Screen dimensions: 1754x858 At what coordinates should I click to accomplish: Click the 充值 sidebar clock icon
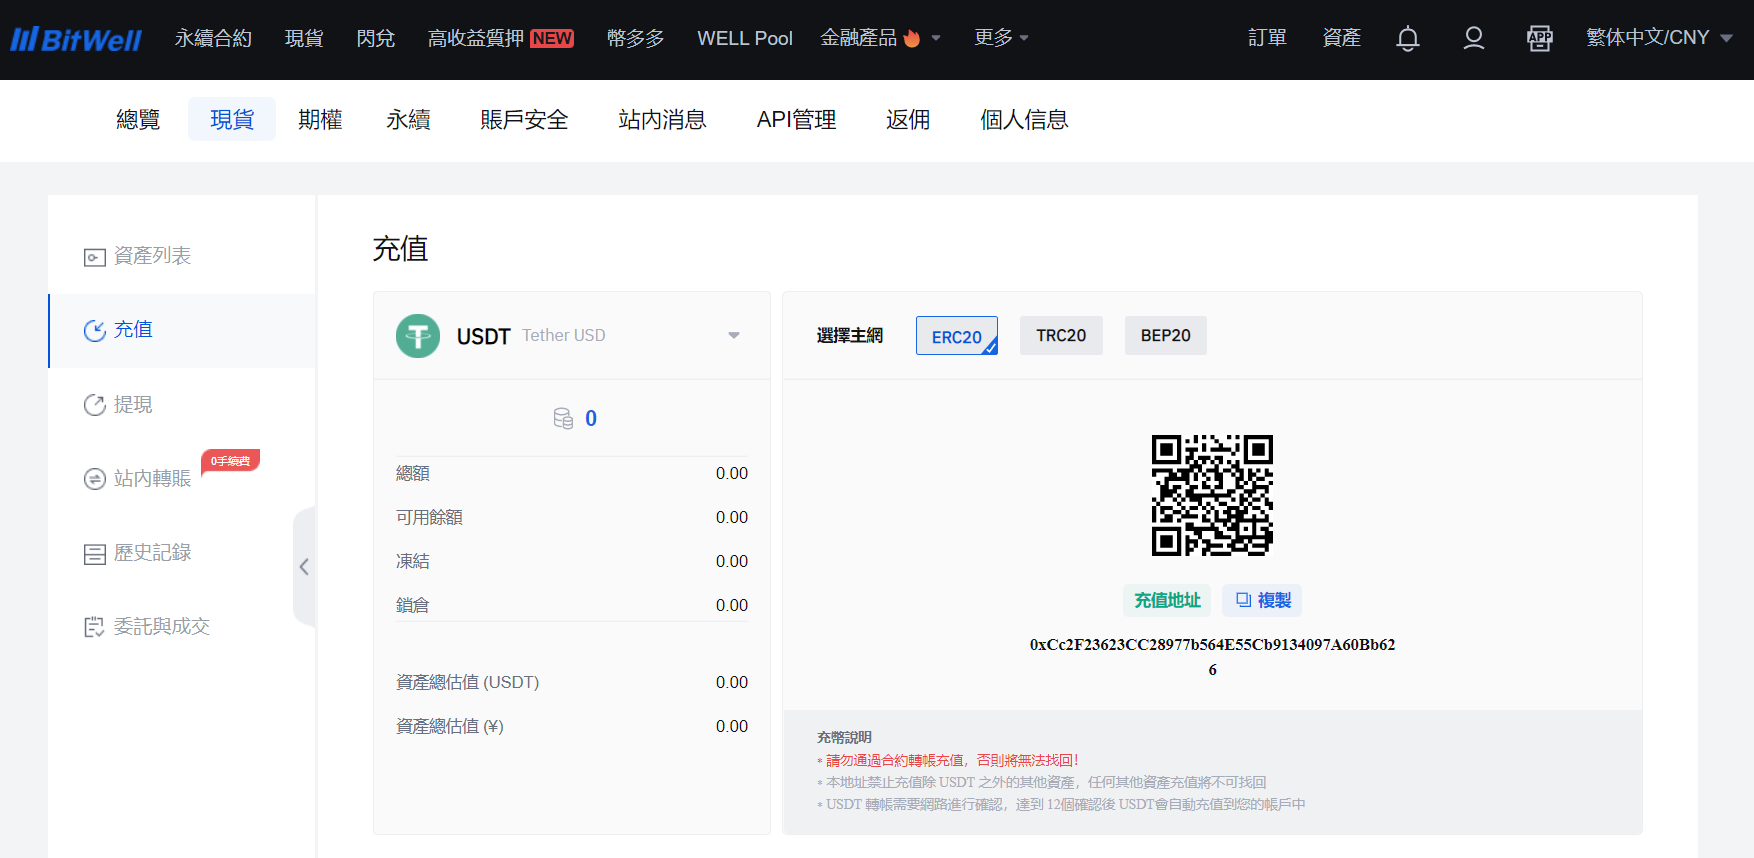coord(95,330)
